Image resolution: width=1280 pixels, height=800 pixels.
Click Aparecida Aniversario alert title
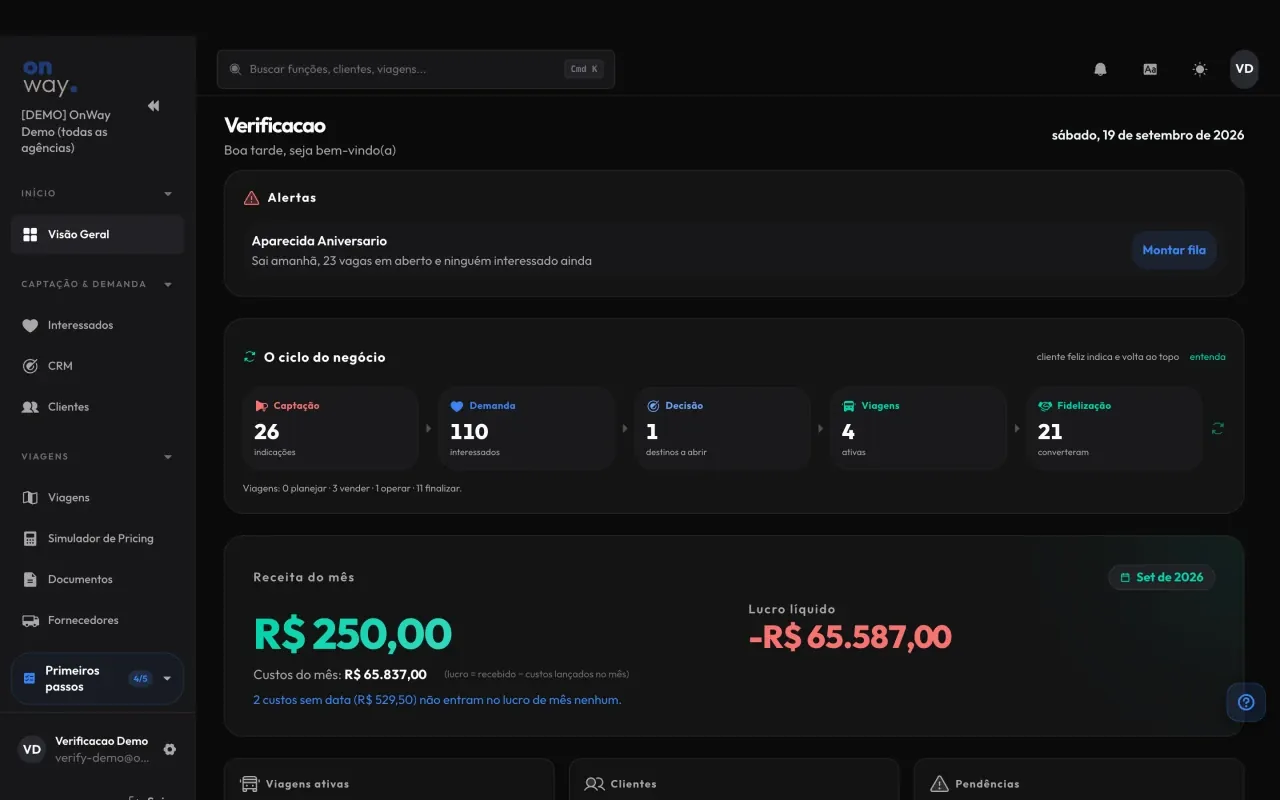click(319, 241)
